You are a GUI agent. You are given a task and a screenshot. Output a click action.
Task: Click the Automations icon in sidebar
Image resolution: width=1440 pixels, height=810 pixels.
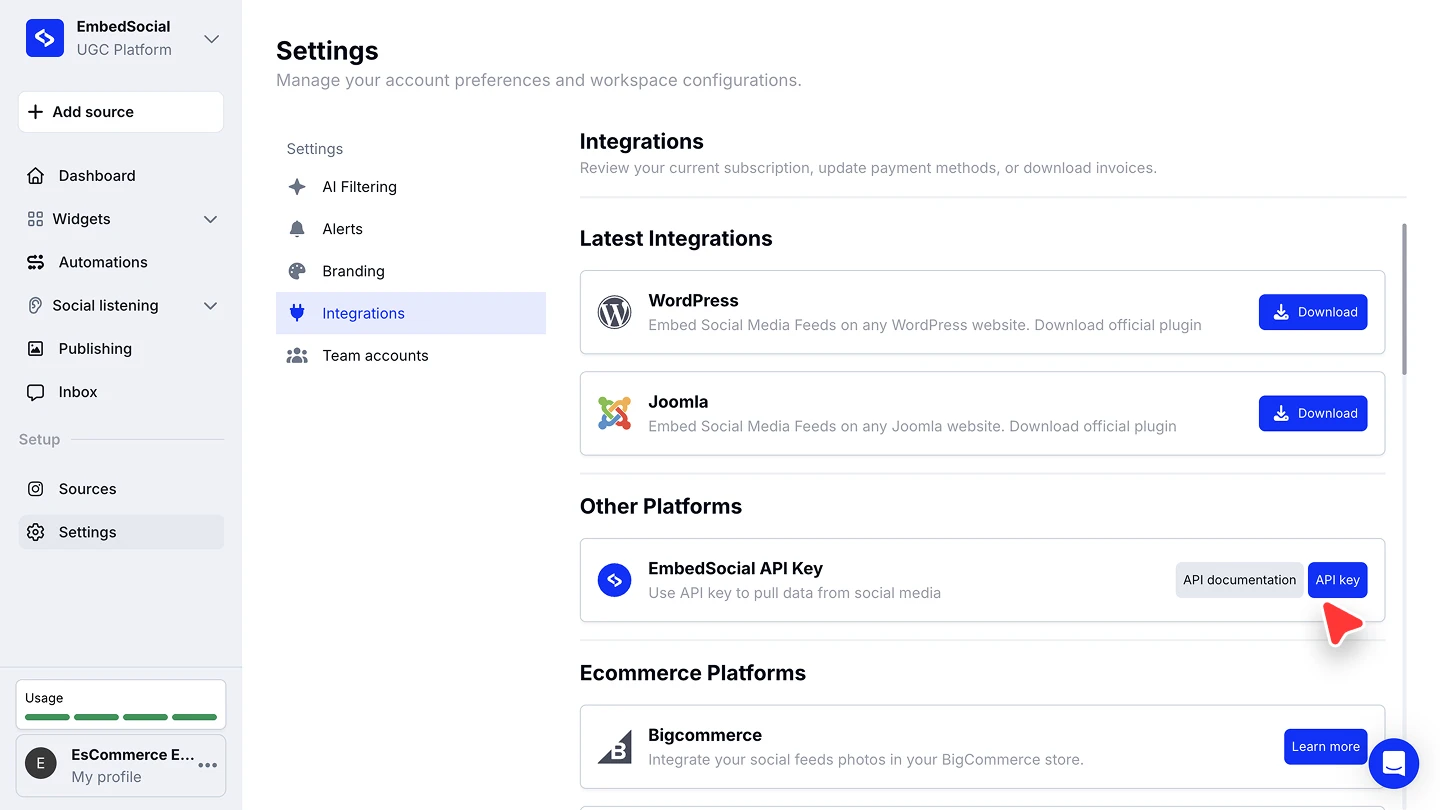click(36, 262)
